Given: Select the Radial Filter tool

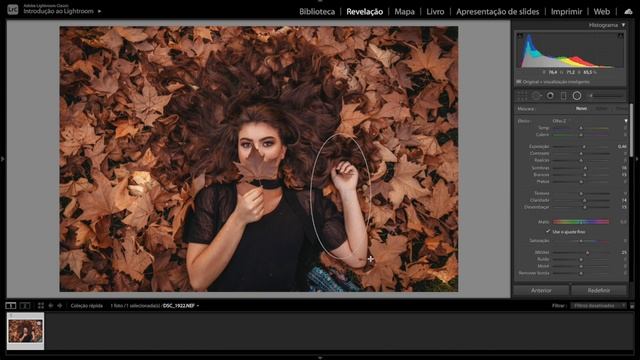Looking at the screenshot, I should coord(577,96).
